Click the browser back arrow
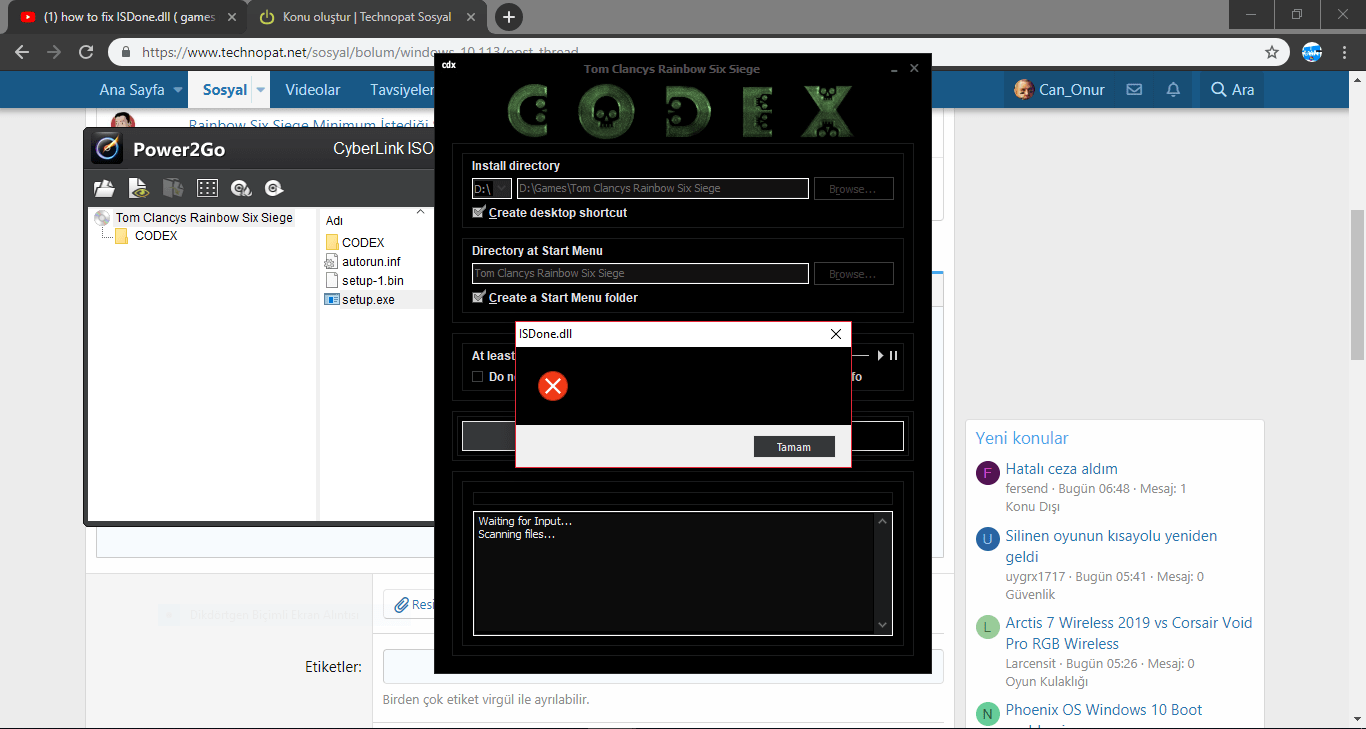The width and height of the screenshot is (1366, 729). point(22,52)
